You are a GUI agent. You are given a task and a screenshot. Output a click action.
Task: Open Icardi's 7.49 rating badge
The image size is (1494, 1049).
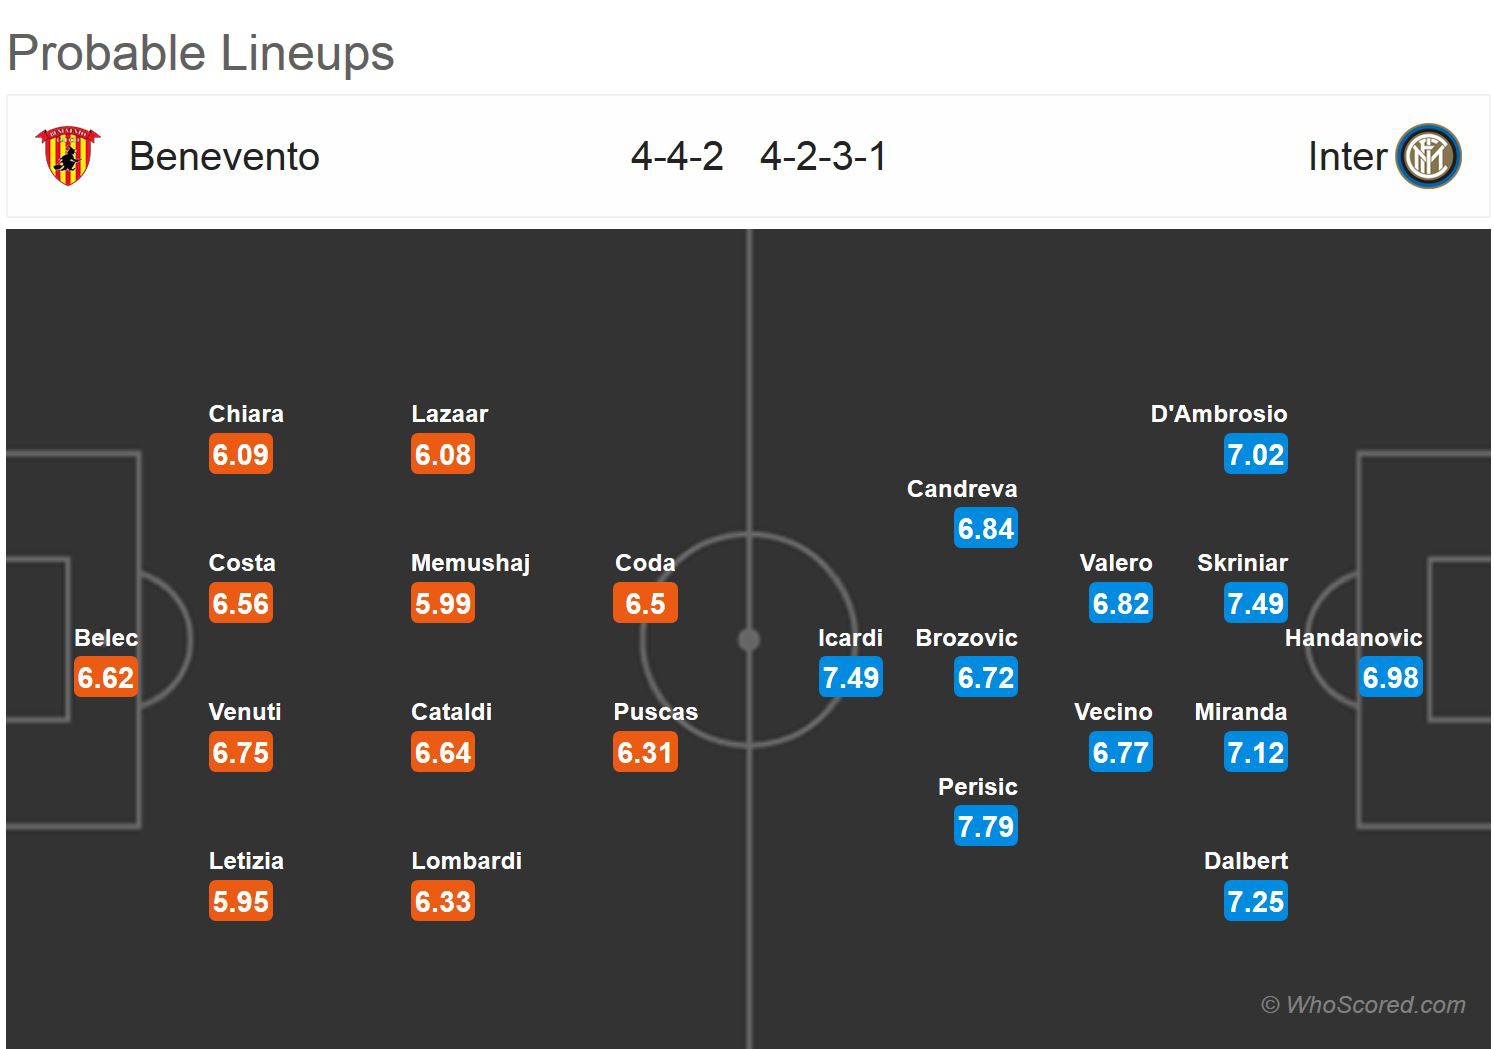850,677
